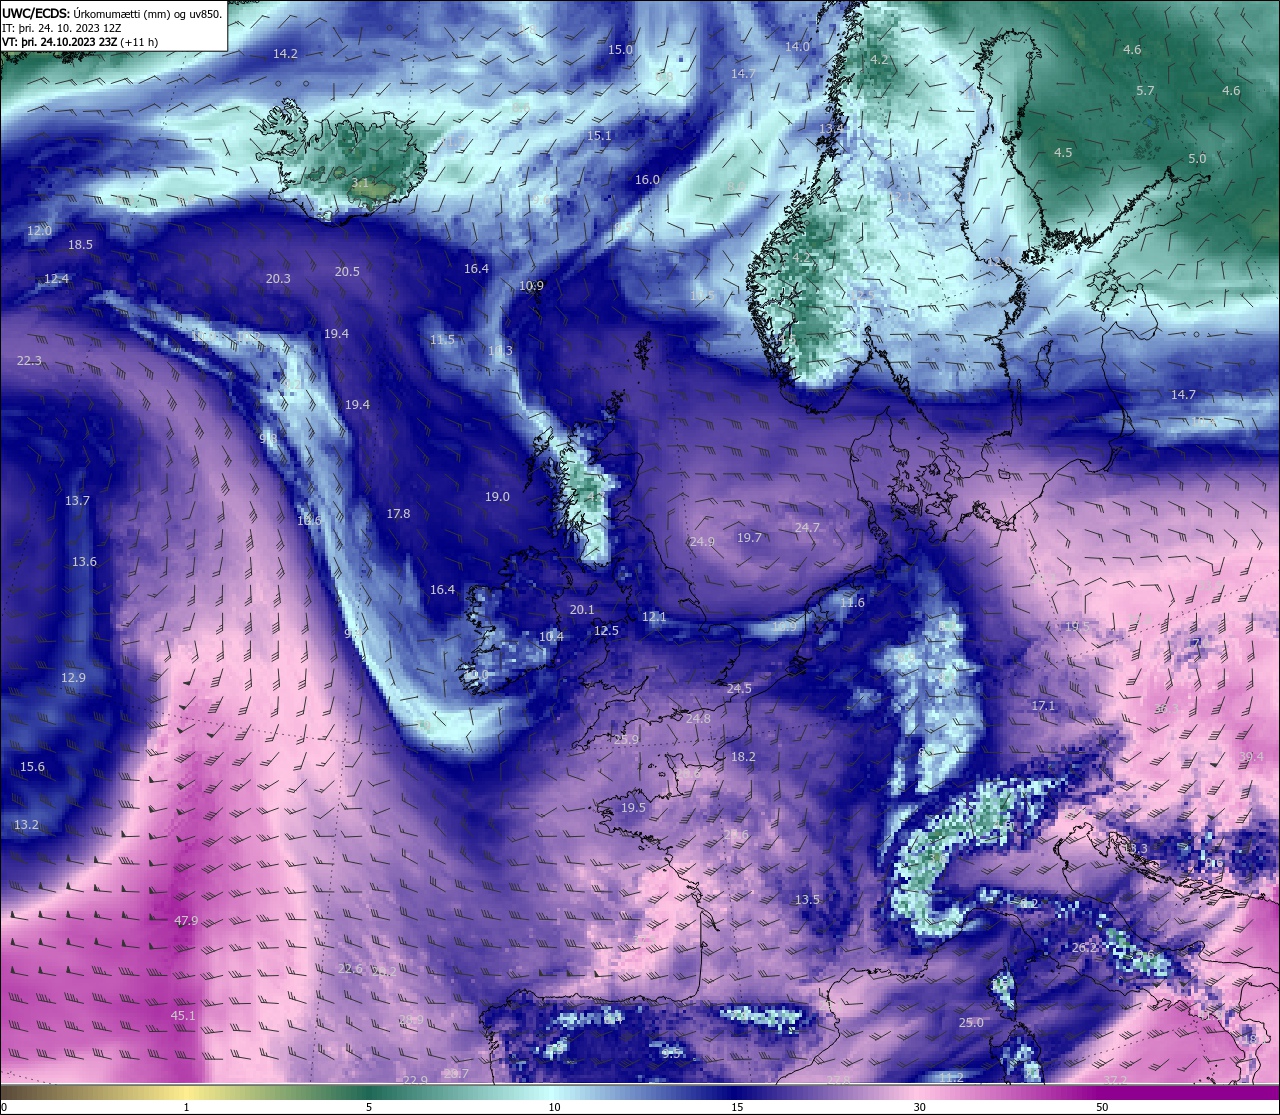Viewport: 1280px width, 1115px height.
Task: Click the 13.2 value on the left edge
Action: [26, 825]
